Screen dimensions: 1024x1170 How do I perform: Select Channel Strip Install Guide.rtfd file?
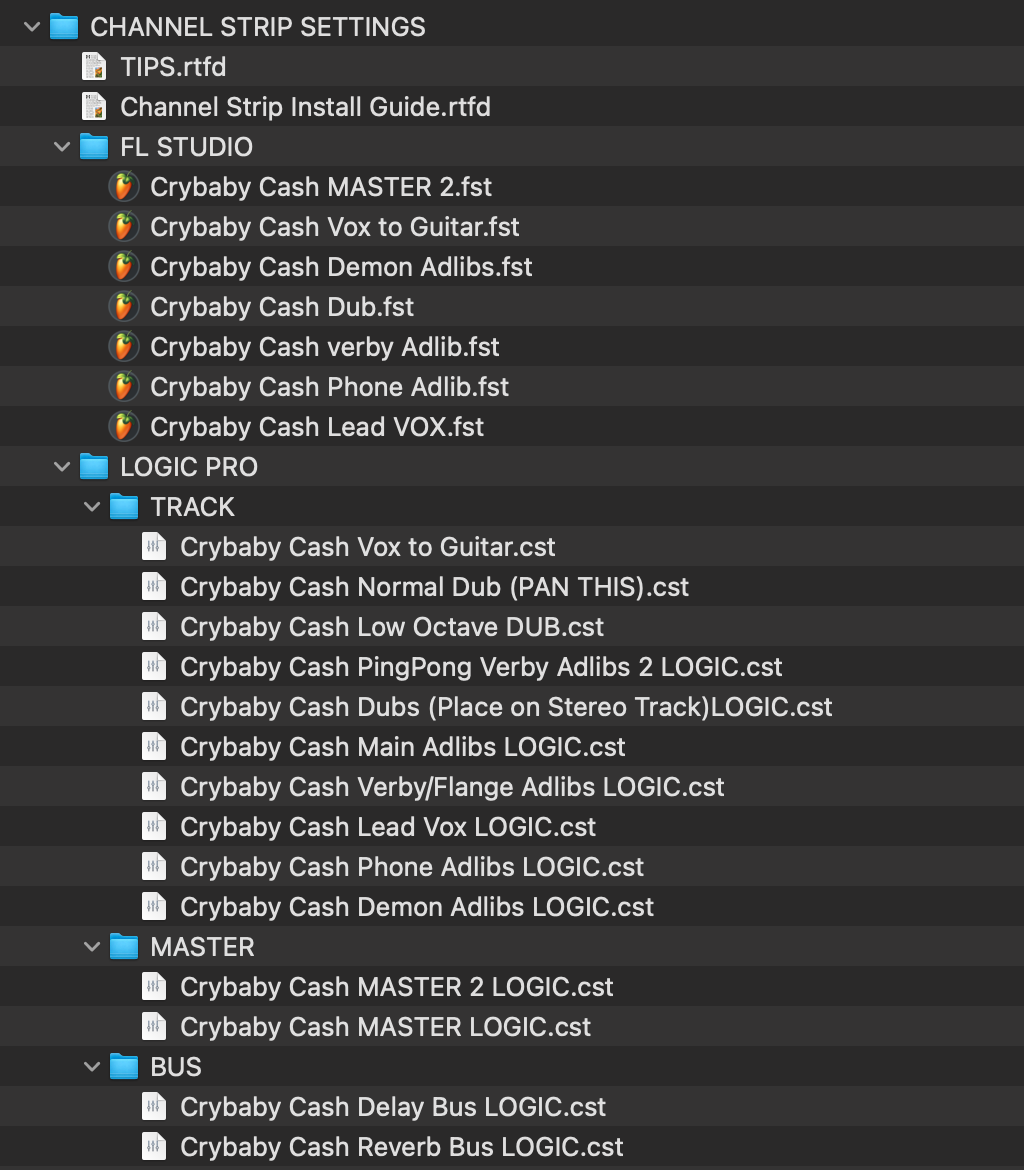click(305, 107)
